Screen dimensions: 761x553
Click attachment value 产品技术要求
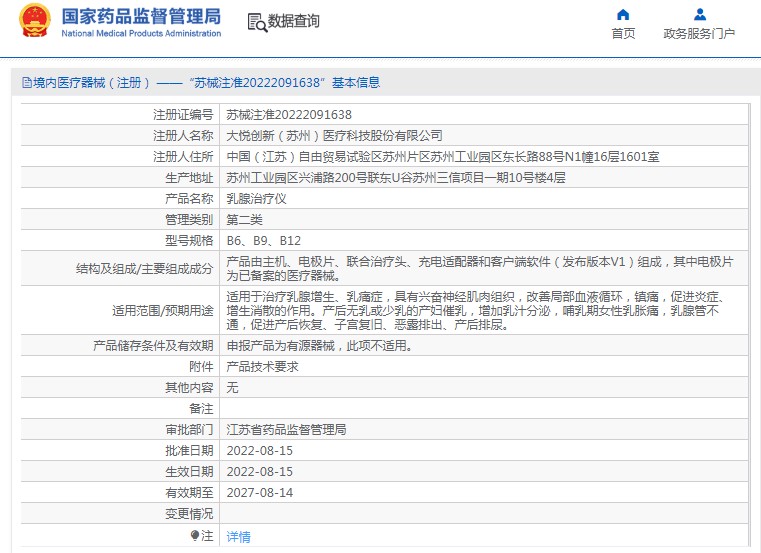[262, 367]
